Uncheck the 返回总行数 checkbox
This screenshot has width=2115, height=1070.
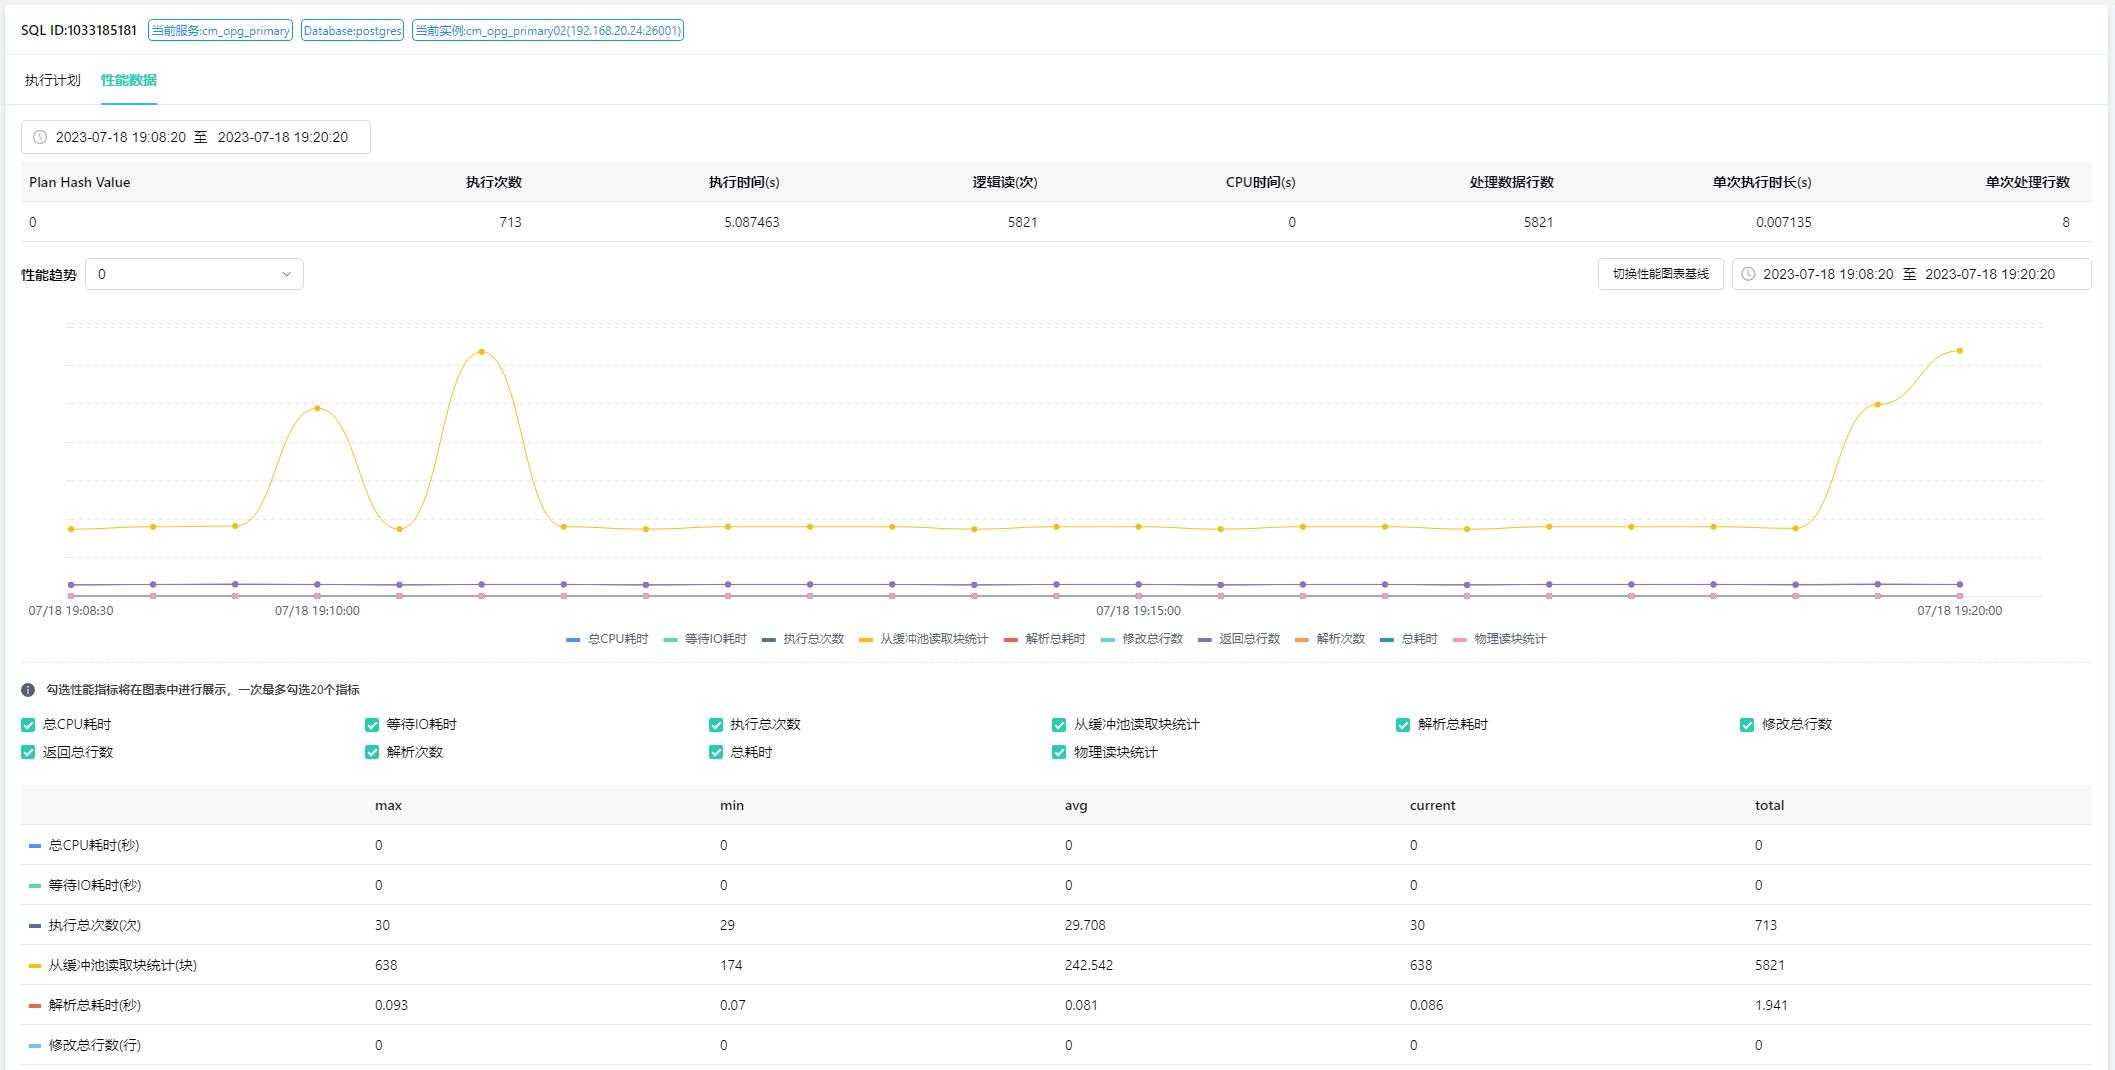[x=28, y=752]
